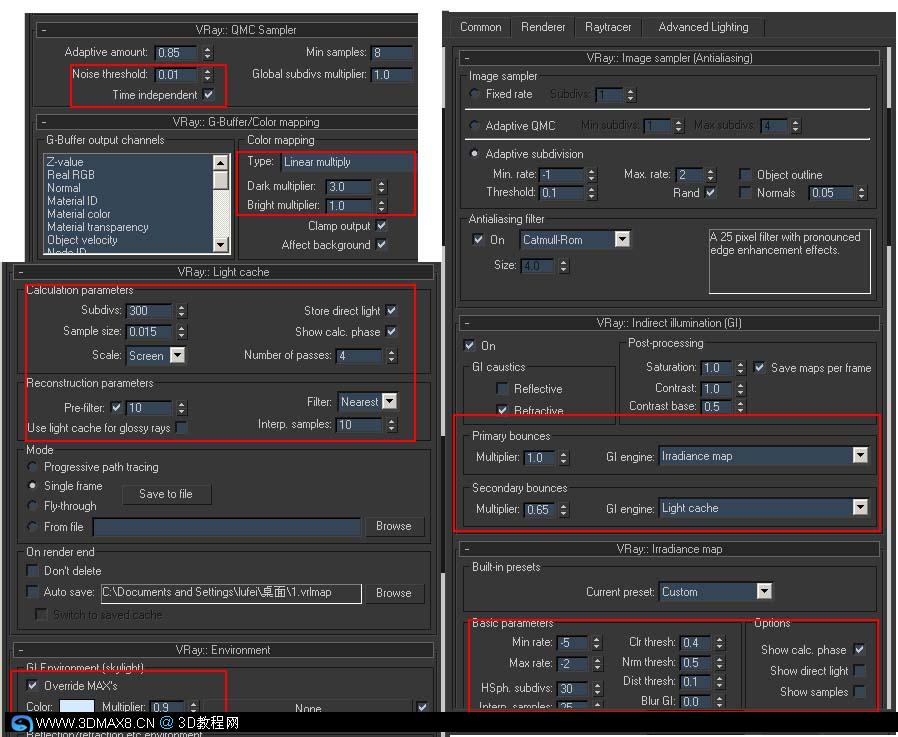Switch to the Advanced Lighting tab
This screenshot has height=737, width=898.
(x=703, y=27)
